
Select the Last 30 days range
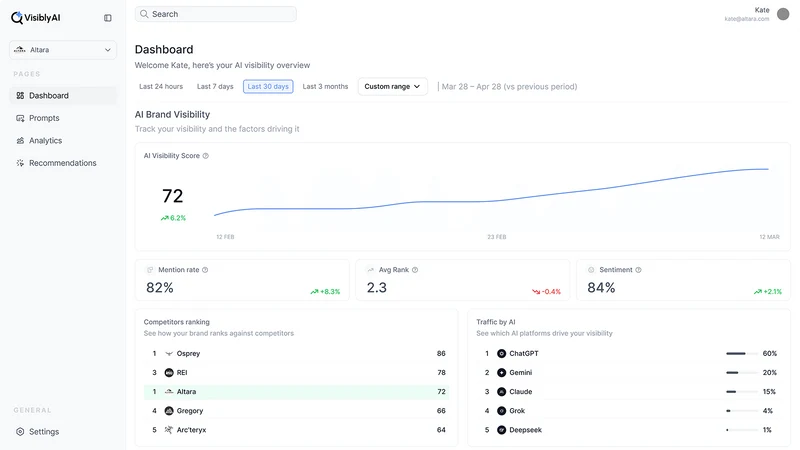(x=268, y=87)
